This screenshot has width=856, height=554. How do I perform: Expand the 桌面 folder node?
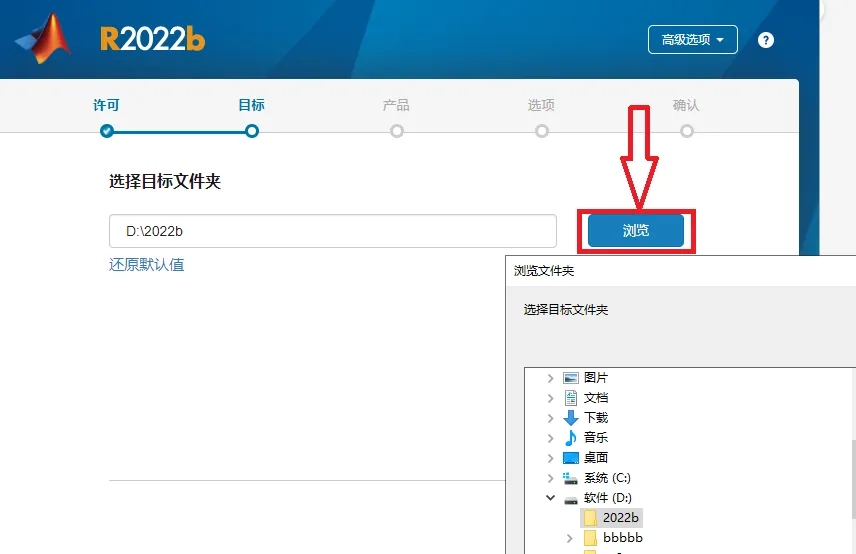[550, 458]
